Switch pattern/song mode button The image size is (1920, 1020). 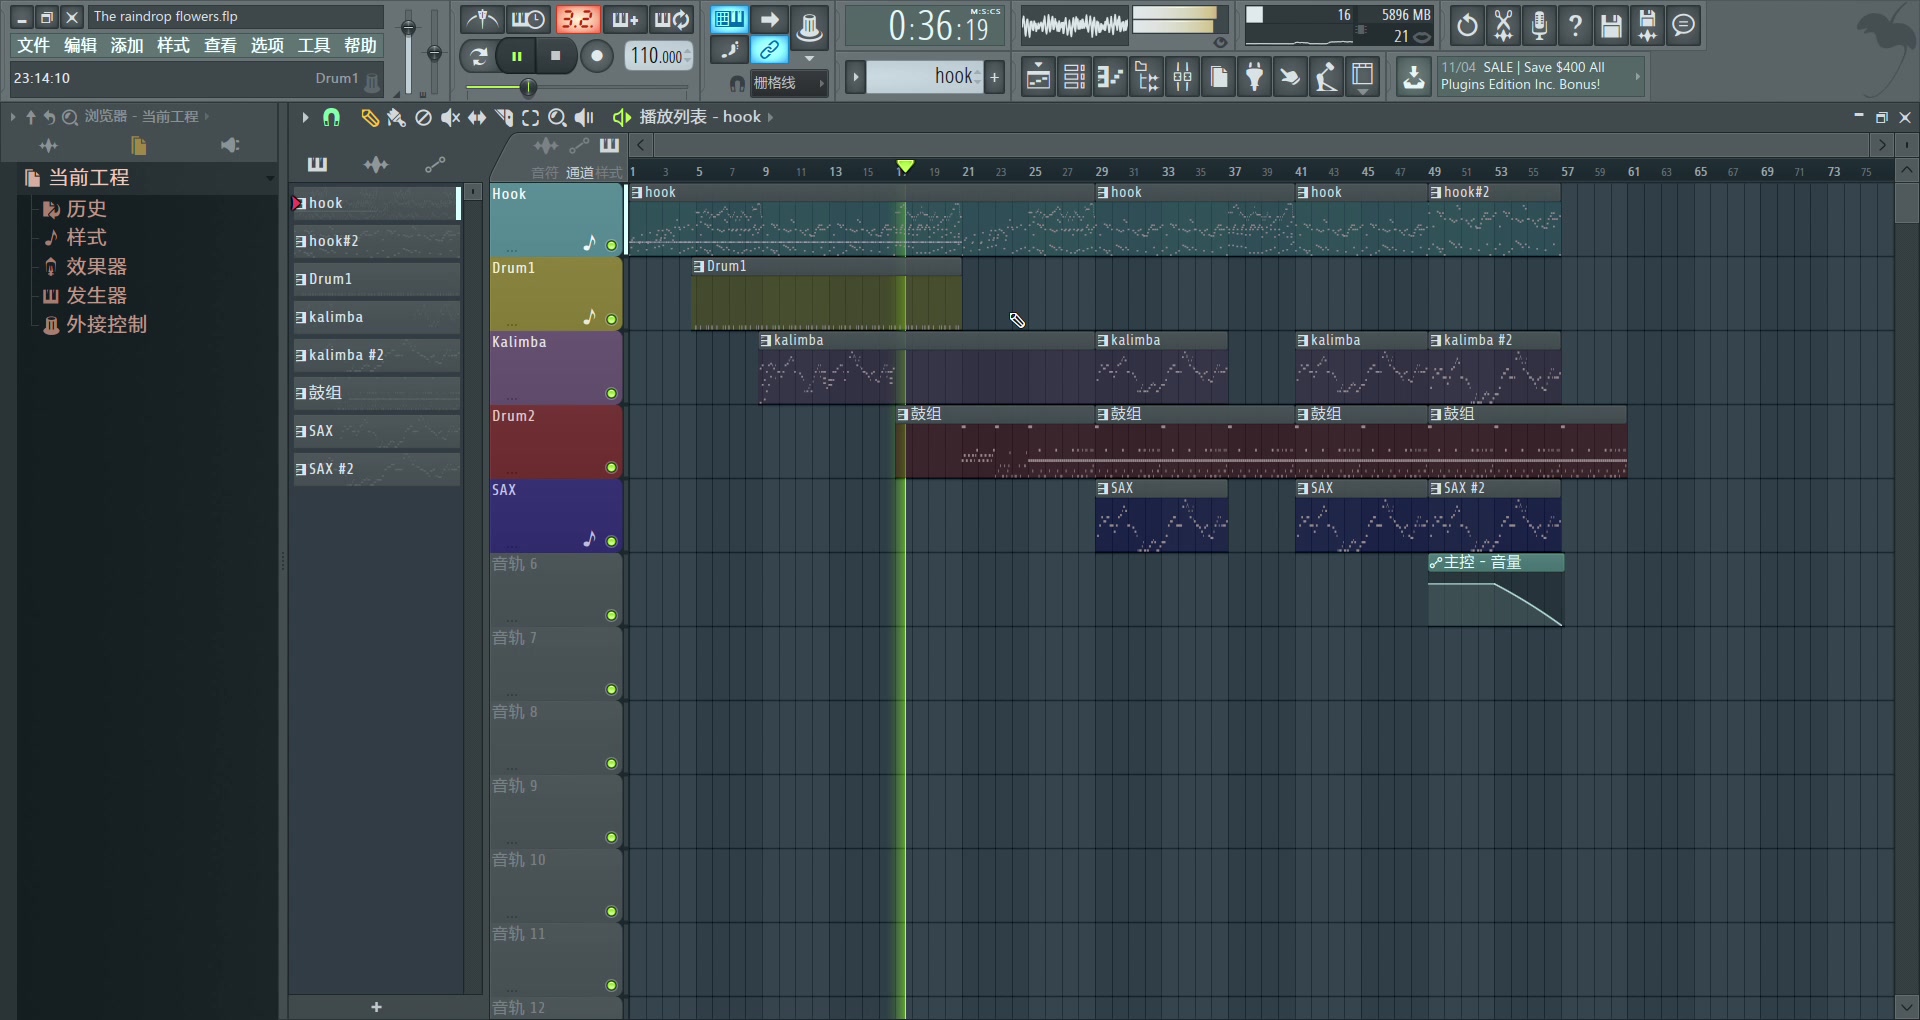tap(479, 56)
